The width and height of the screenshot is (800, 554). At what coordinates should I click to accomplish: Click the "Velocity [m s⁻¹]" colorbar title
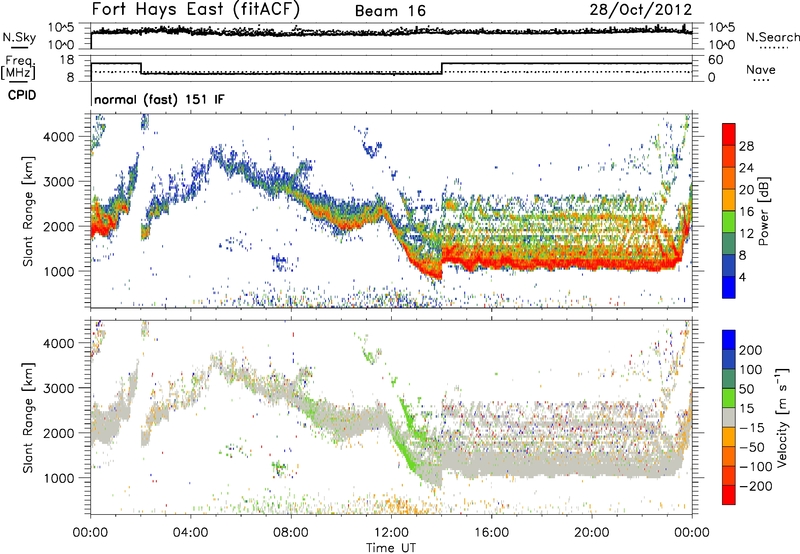(782, 418)
